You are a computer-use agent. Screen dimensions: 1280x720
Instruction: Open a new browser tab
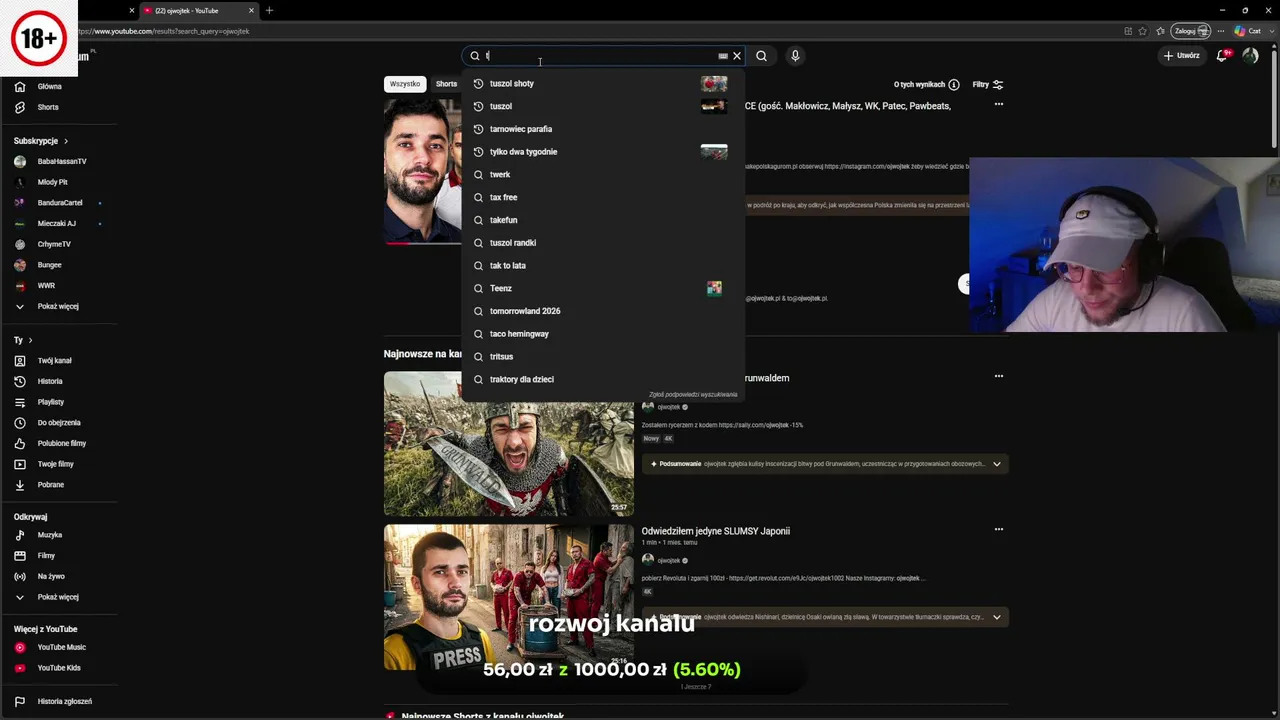coord(269,10)
